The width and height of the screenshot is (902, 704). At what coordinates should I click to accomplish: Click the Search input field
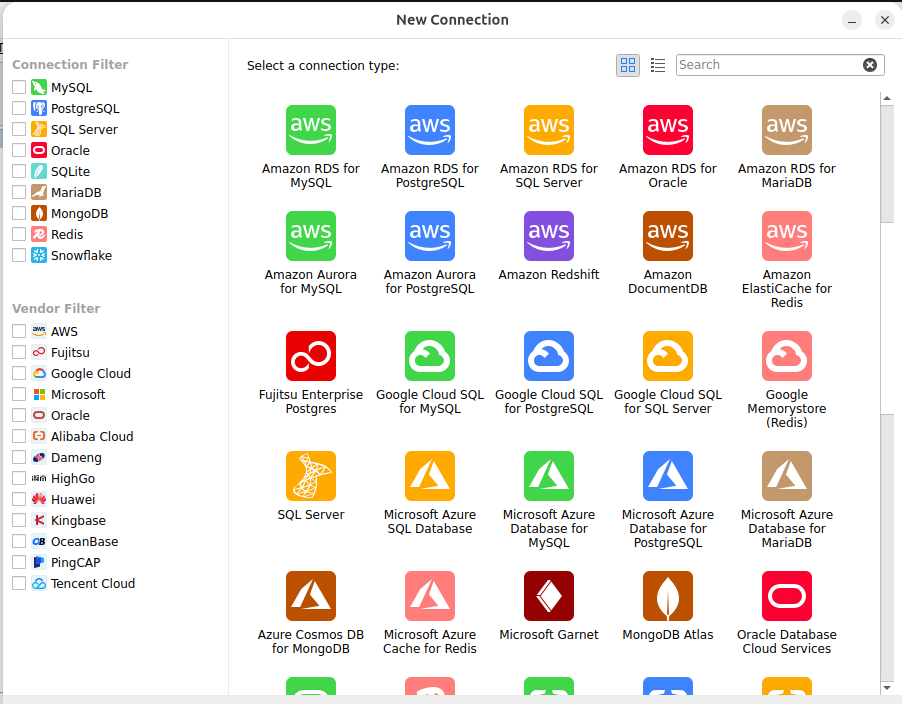click(x=767, y=65)
